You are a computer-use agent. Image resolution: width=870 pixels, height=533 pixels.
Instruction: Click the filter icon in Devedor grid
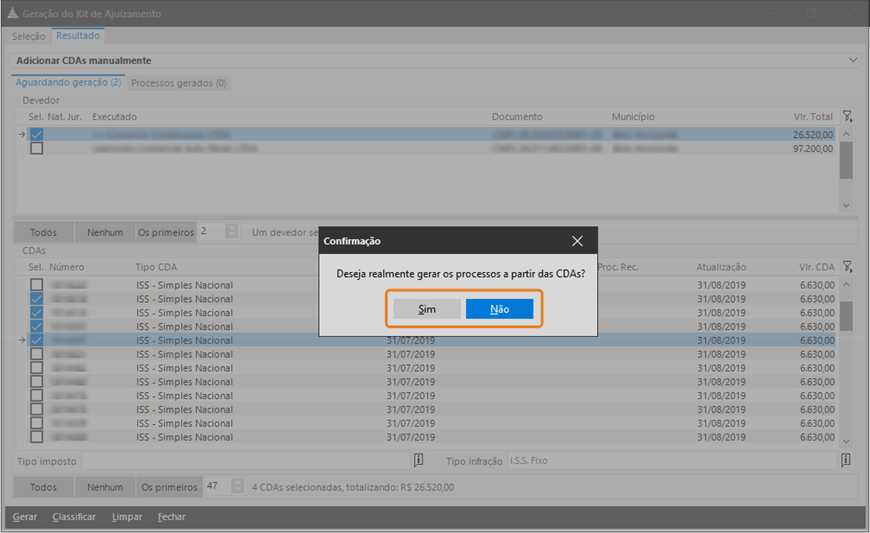pos(847,117)
